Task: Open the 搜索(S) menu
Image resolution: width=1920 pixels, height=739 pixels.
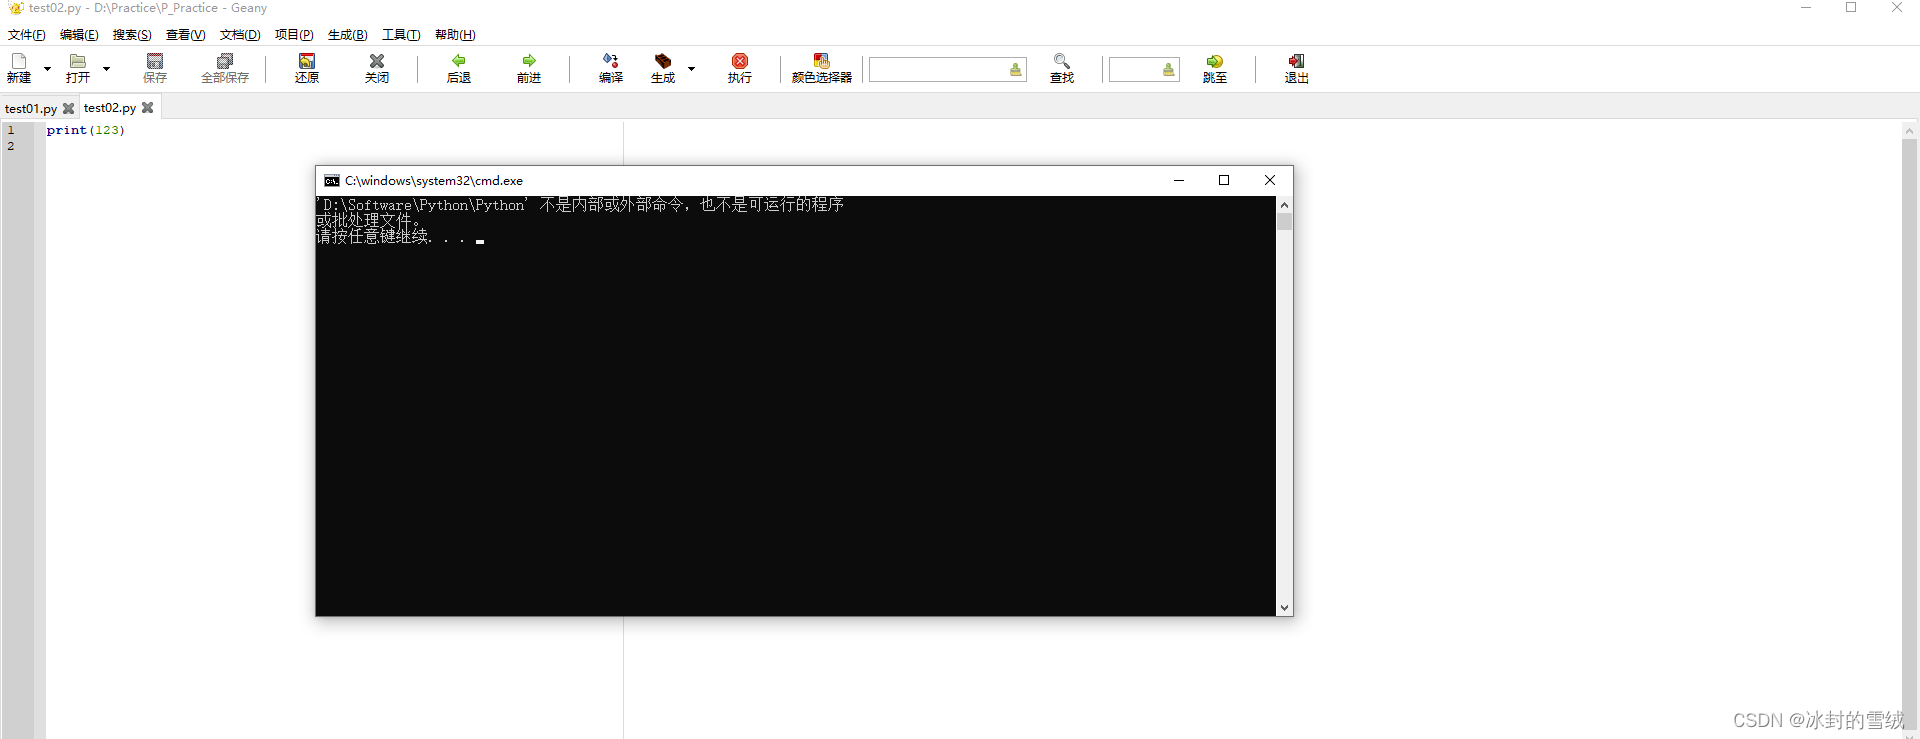Action: tap(132, 35)
